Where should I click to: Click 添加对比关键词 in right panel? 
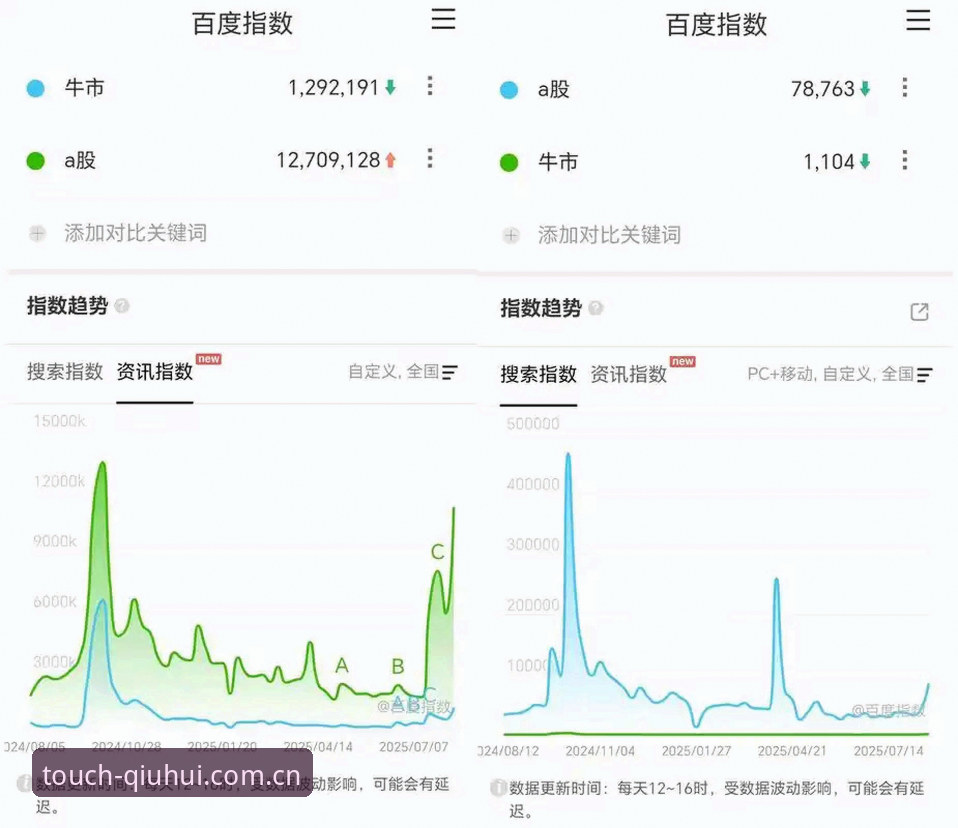609,235
